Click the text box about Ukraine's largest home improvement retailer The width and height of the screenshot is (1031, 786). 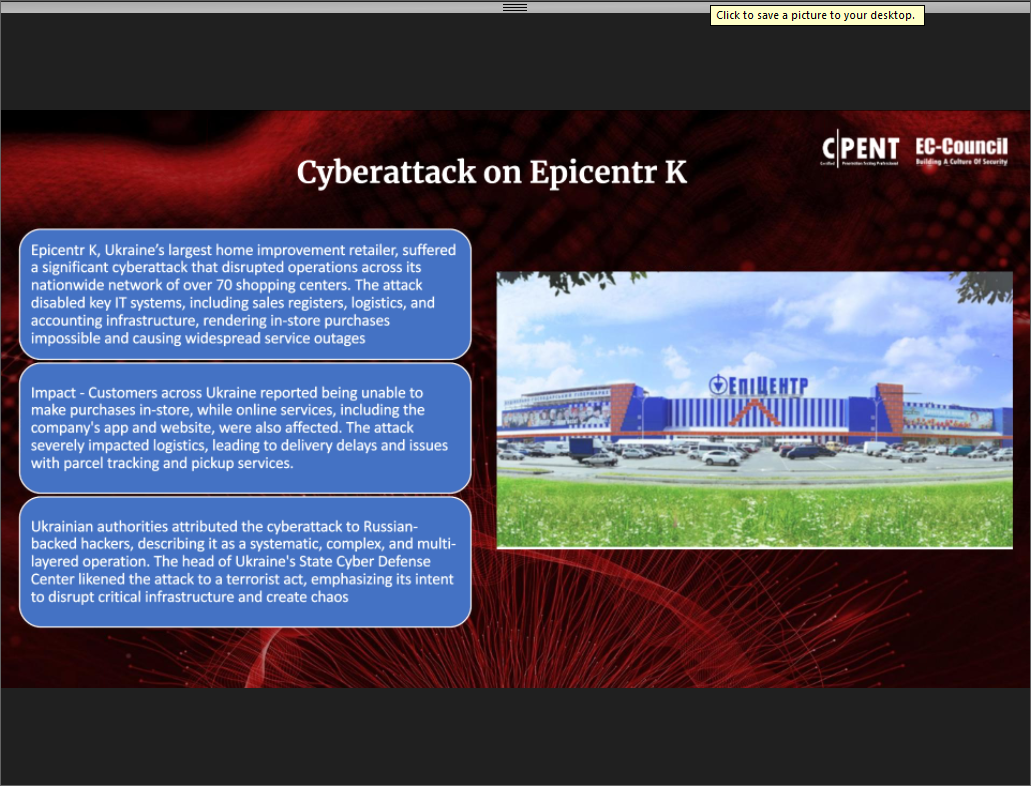point(245,294)
